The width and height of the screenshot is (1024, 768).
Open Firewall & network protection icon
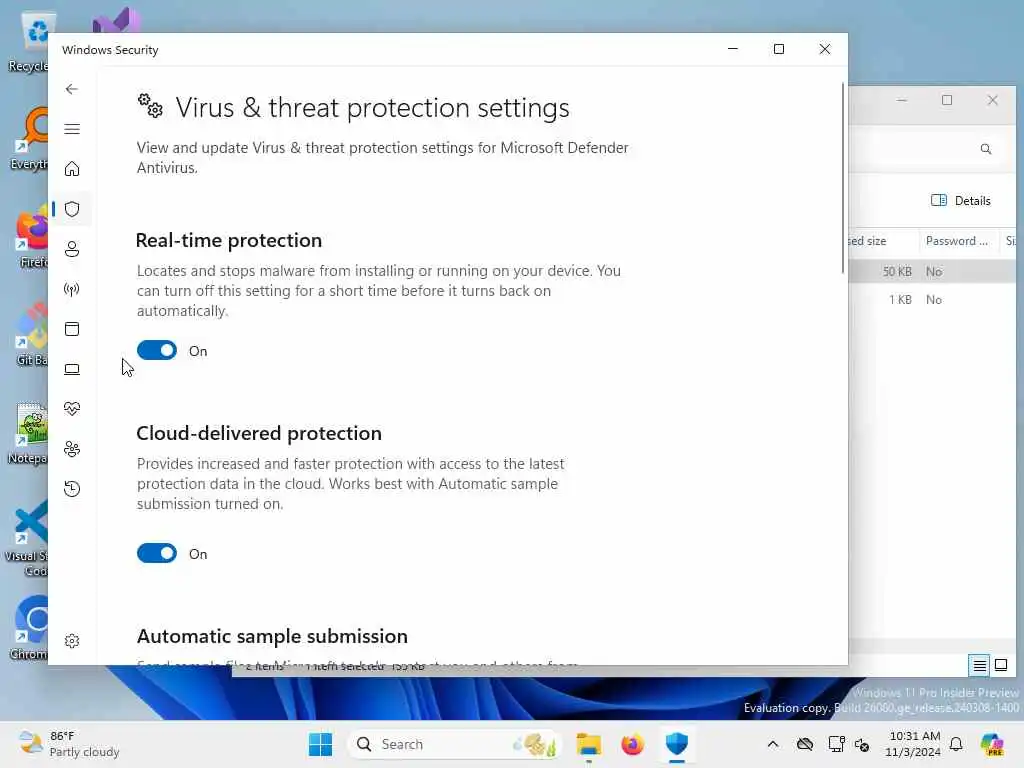pyautogui.click(x=72, y=289)
